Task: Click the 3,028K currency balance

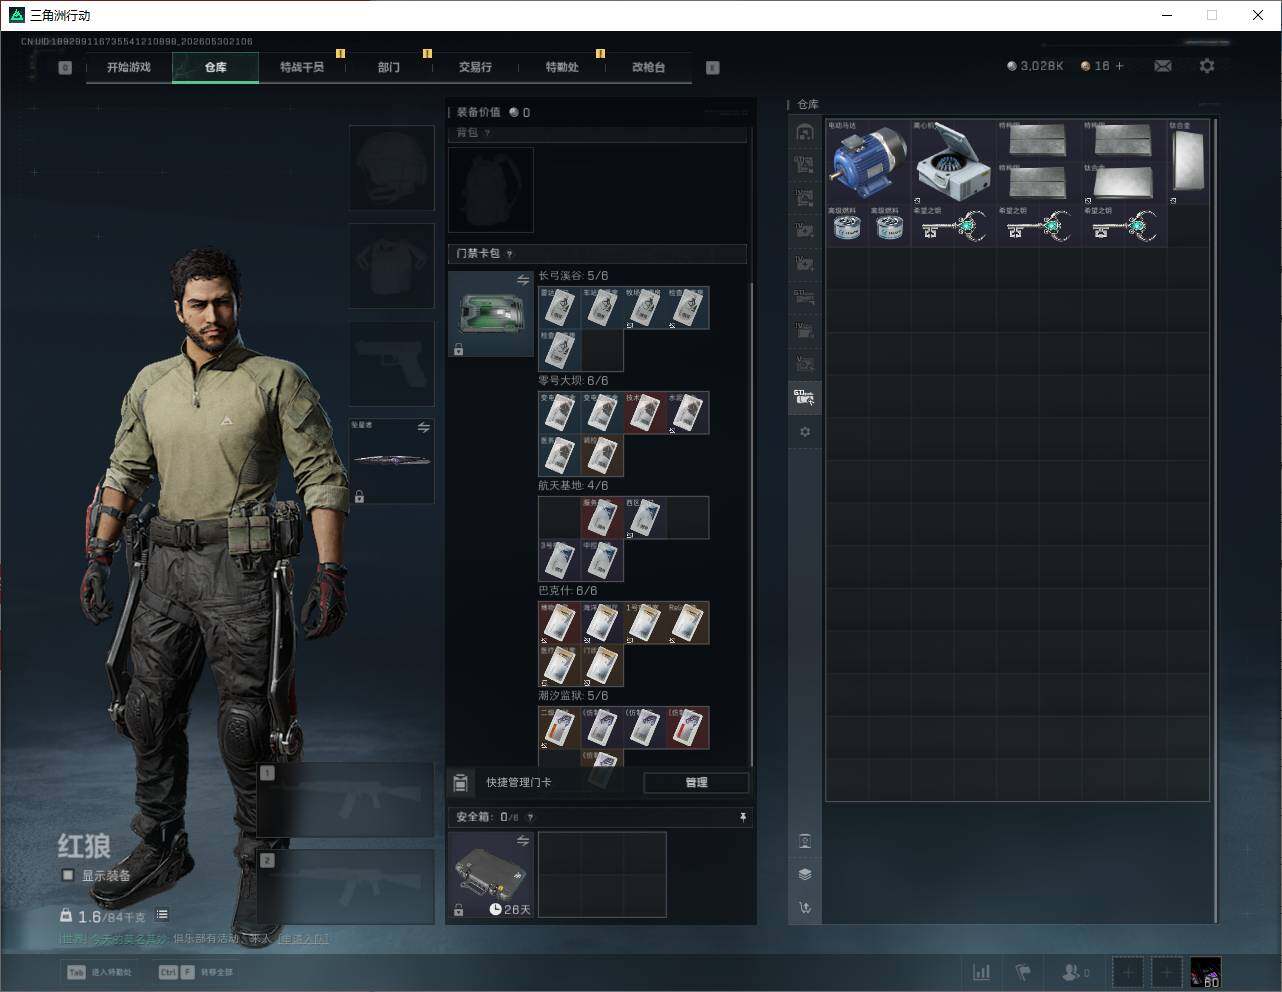Action: click(1035, 66)
